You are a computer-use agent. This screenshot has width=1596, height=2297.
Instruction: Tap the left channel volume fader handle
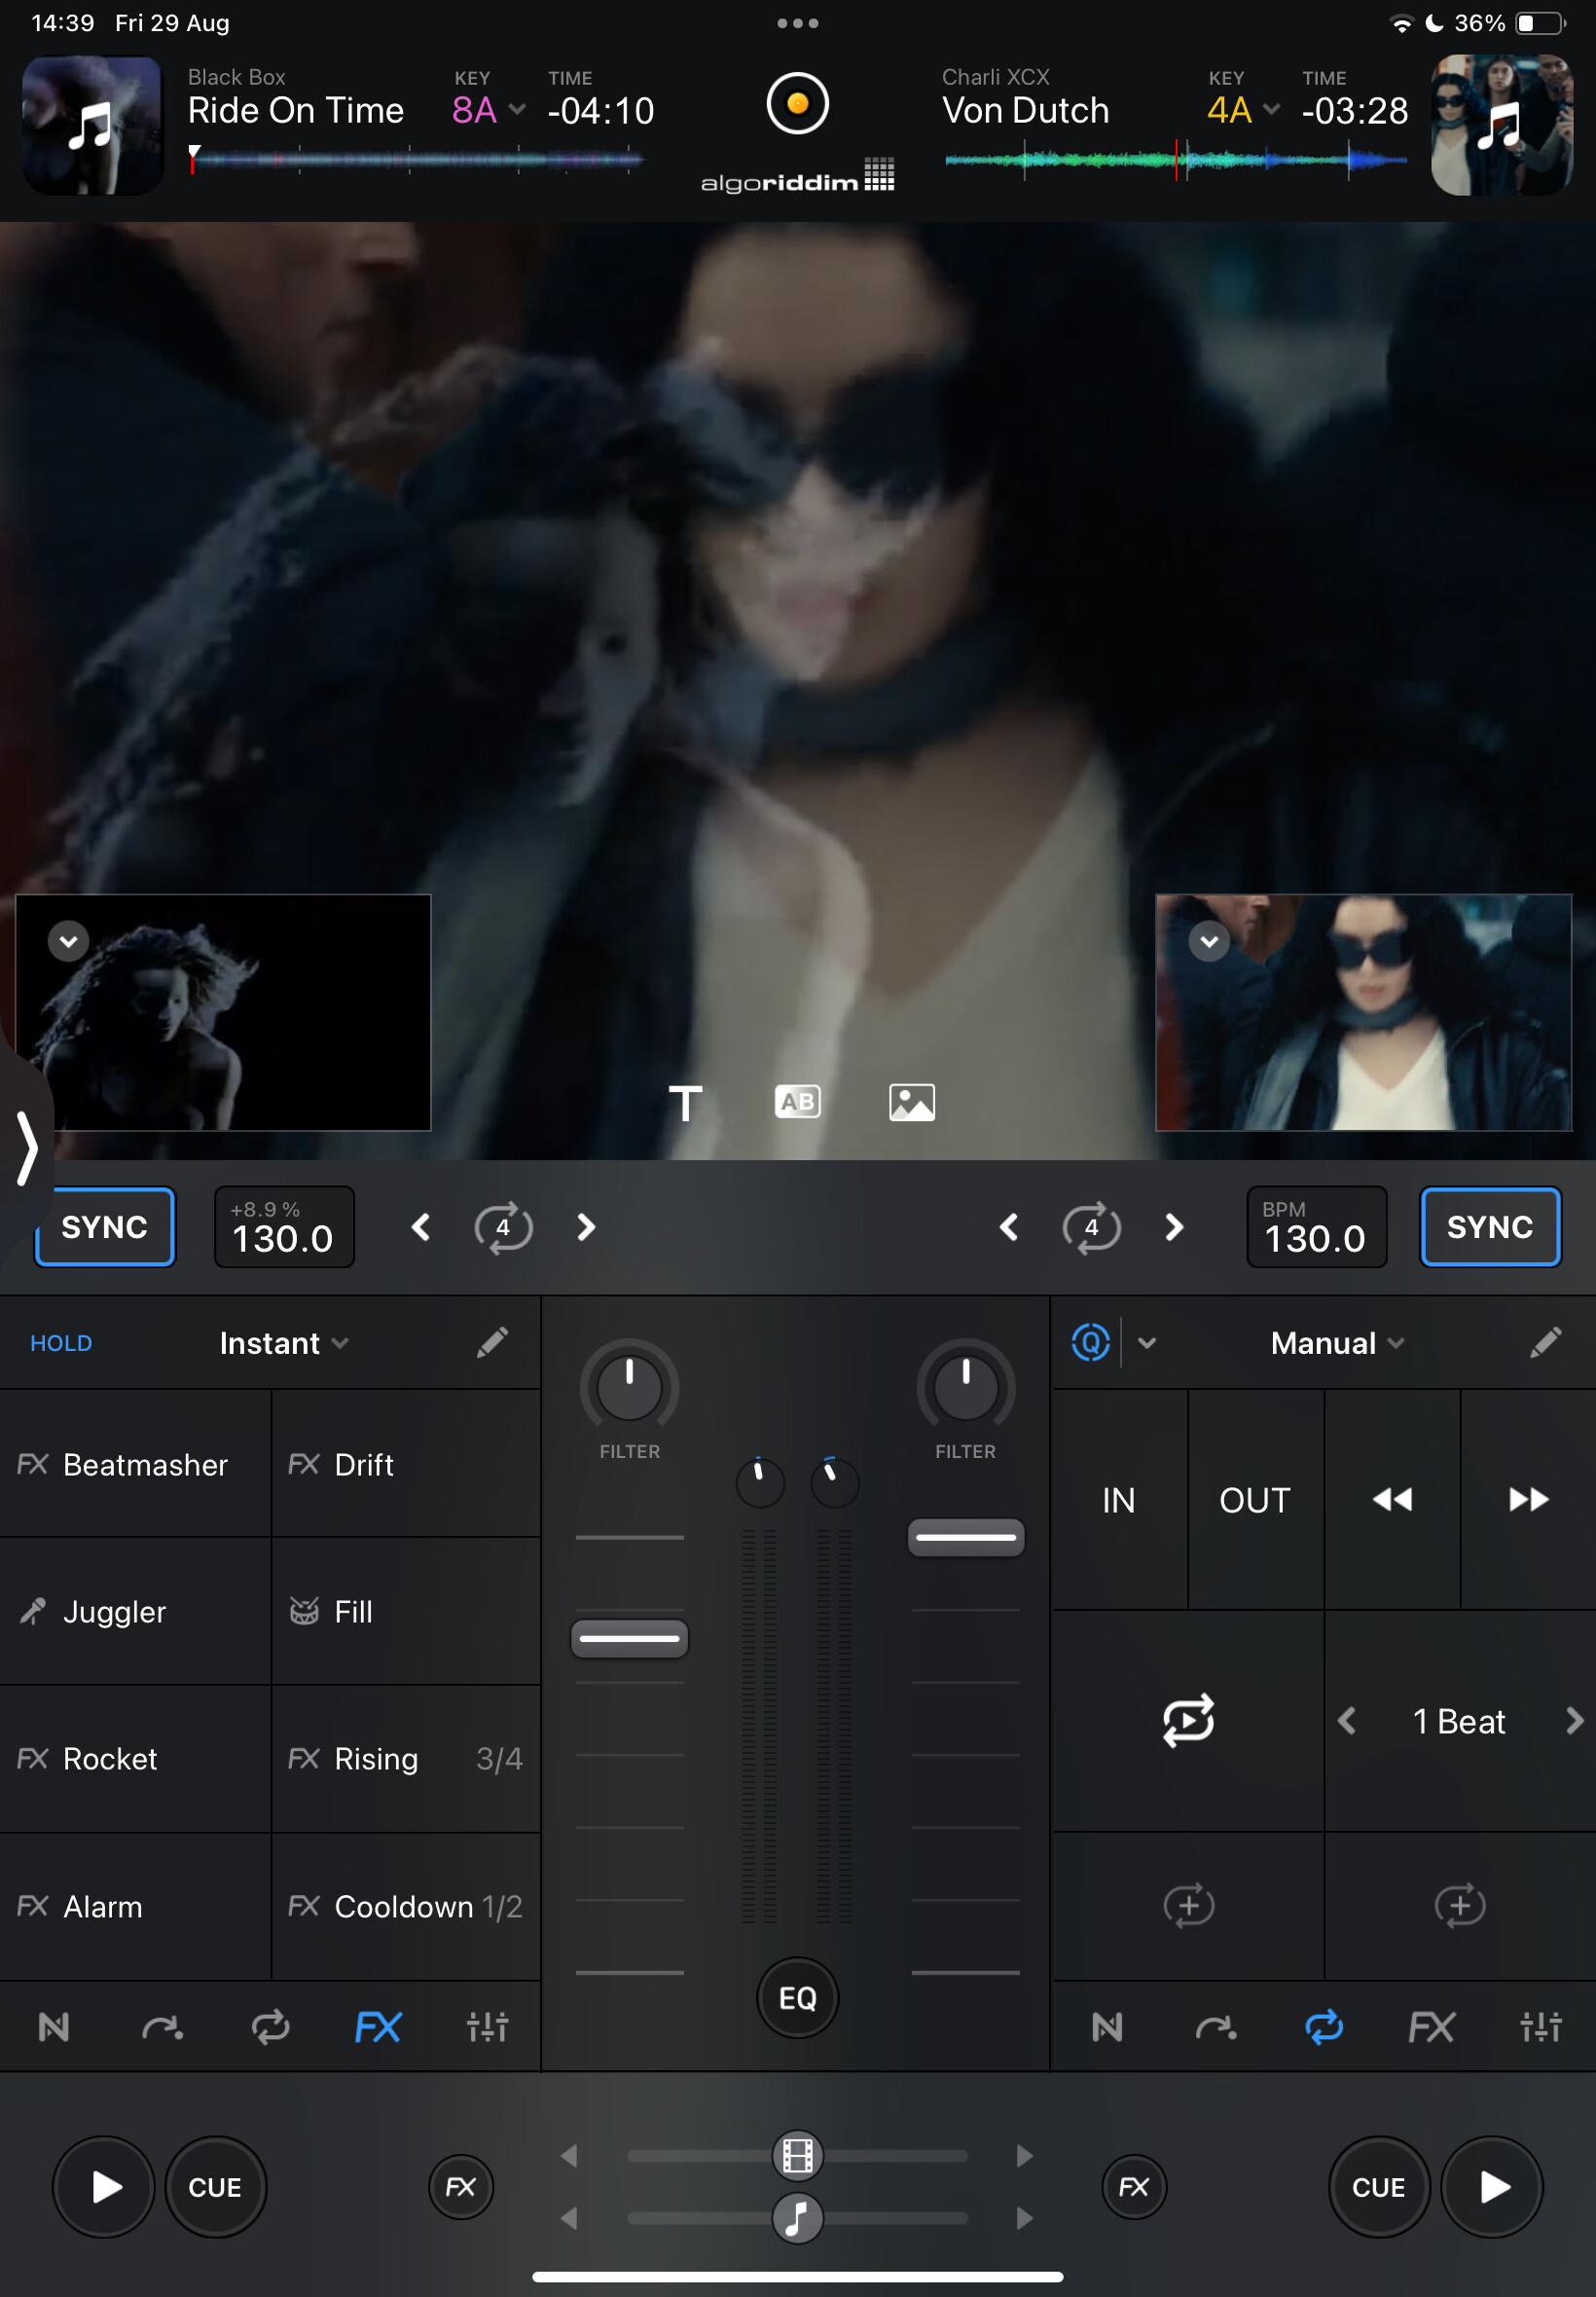point(629,1638)
